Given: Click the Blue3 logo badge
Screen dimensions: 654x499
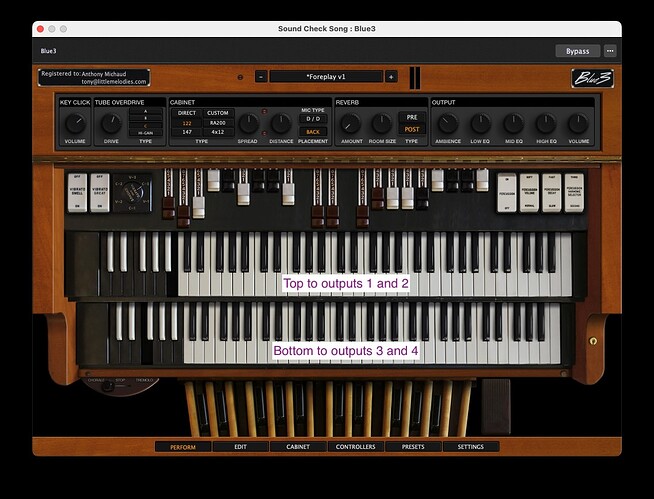Looking at the screenshot, I should click(592, 78).
